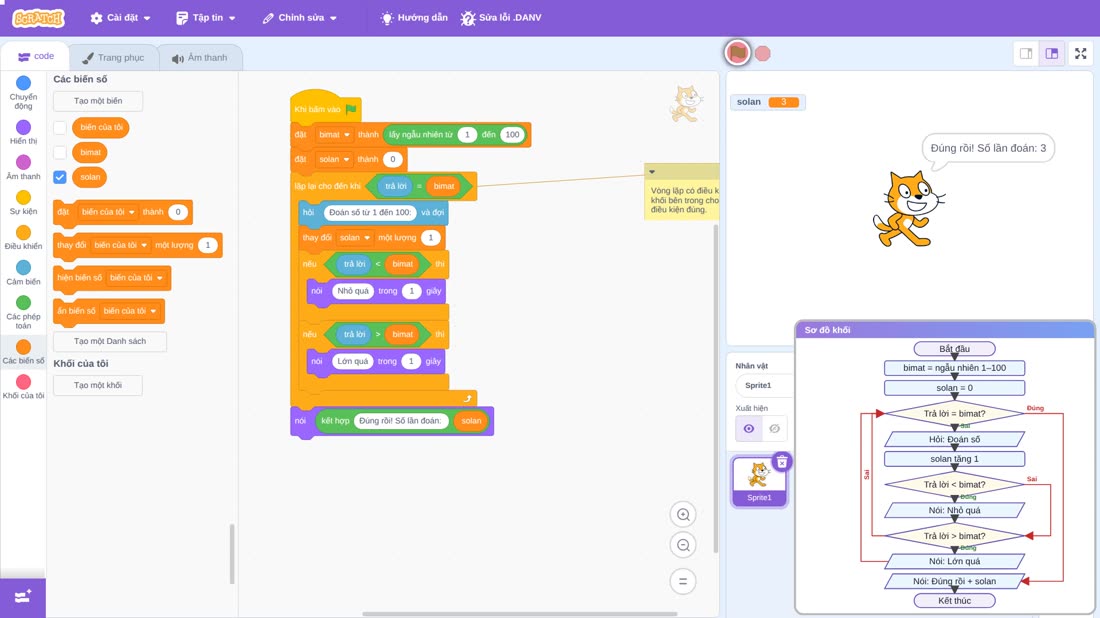Open the add extension button at bottom left
Image resolution: width=1100 pixels, height=618 pixels.
(23, 597)
